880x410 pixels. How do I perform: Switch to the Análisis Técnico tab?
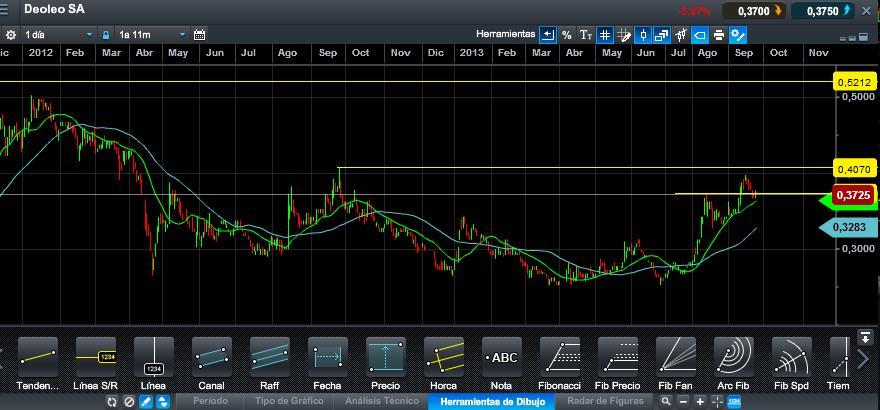click(x=381, y=401)
